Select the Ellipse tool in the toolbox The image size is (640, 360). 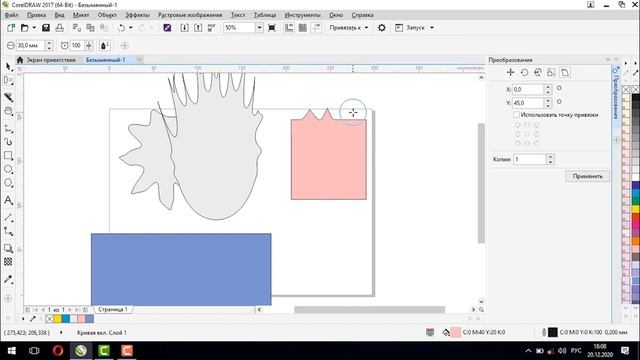[x=8, y=169]
